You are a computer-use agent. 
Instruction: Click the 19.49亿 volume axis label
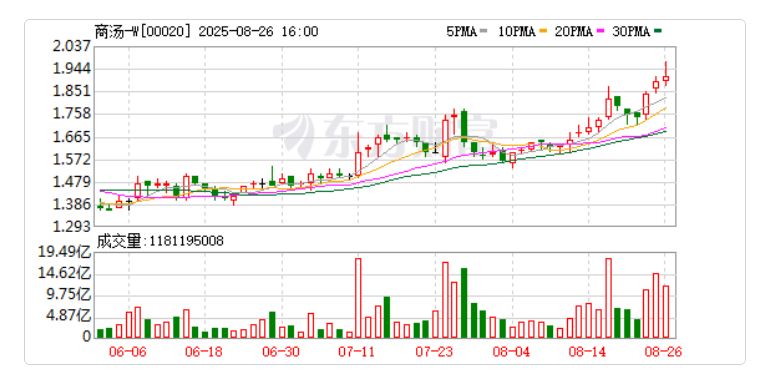pyautogui.click(x=65, y=252)
